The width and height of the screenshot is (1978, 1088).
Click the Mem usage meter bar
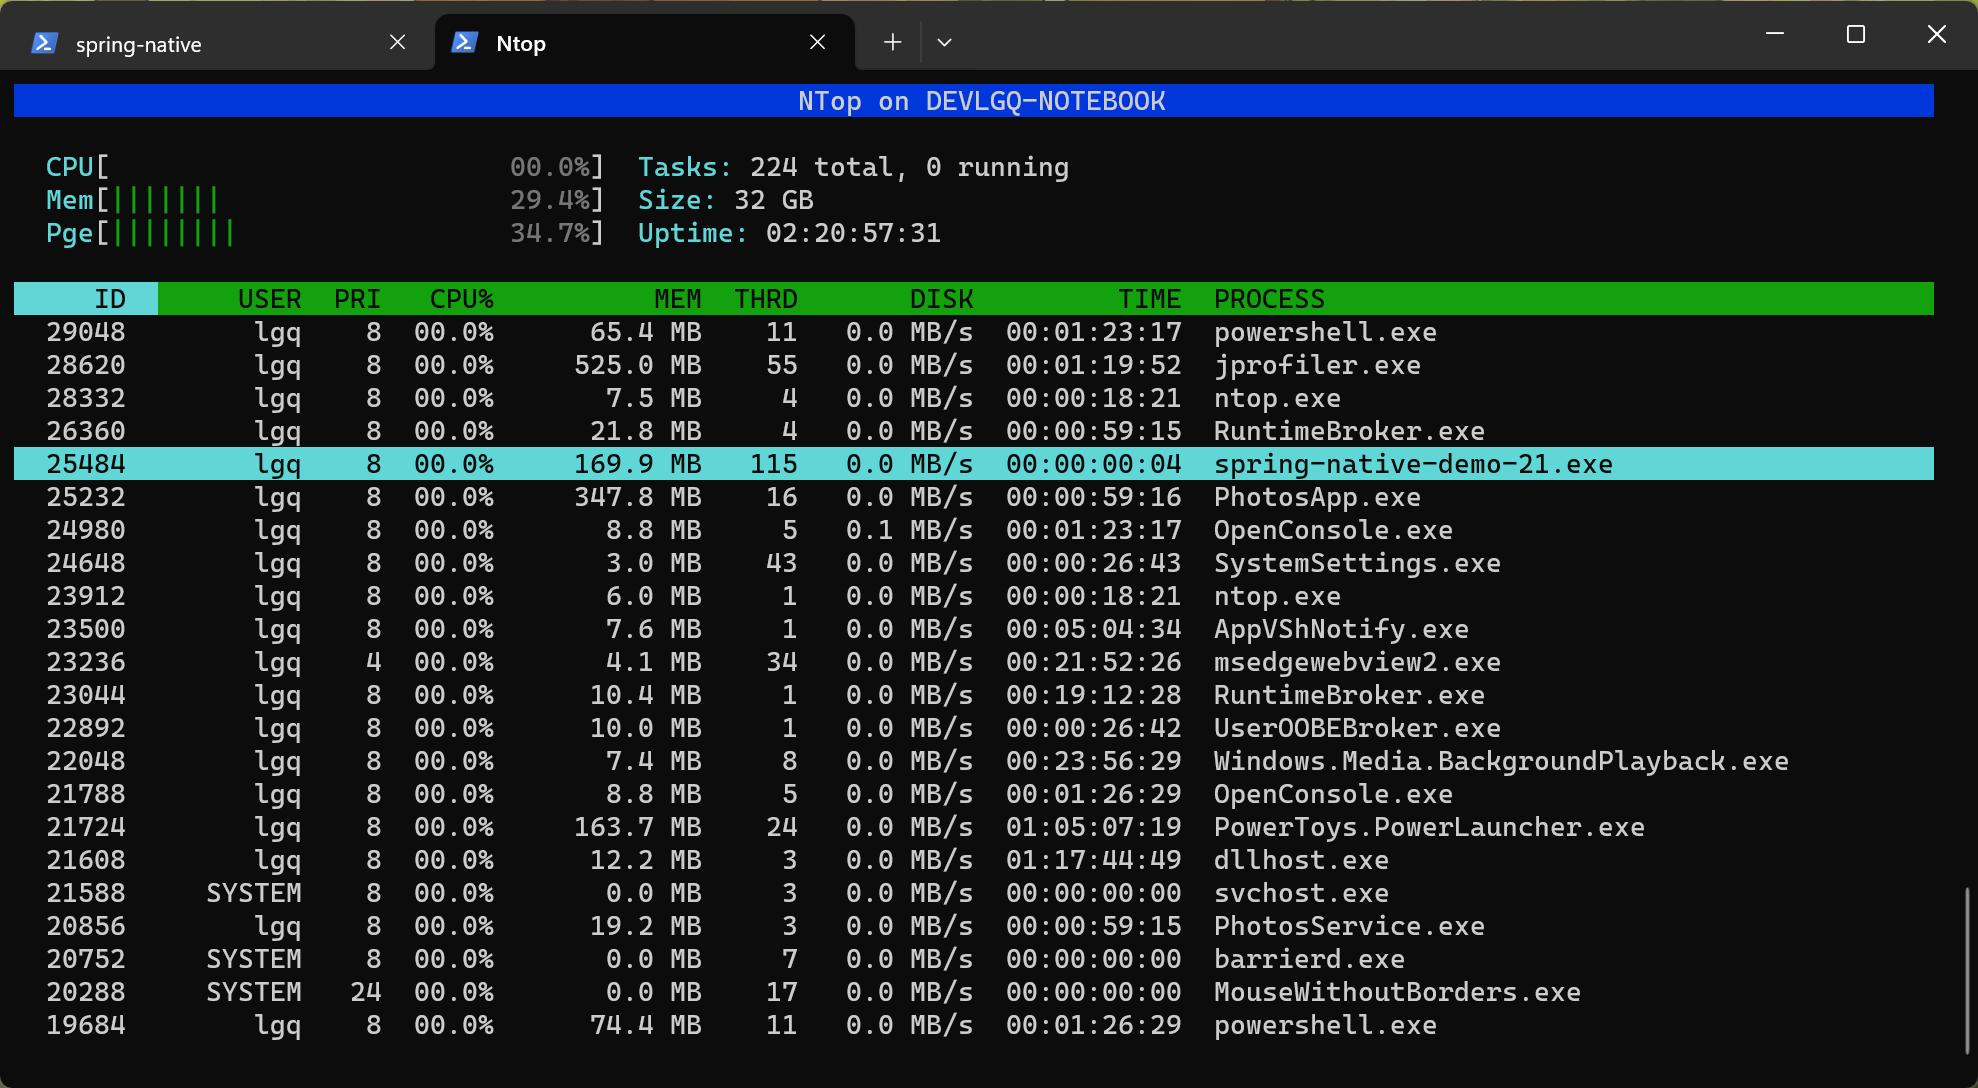tap(325, 200)
